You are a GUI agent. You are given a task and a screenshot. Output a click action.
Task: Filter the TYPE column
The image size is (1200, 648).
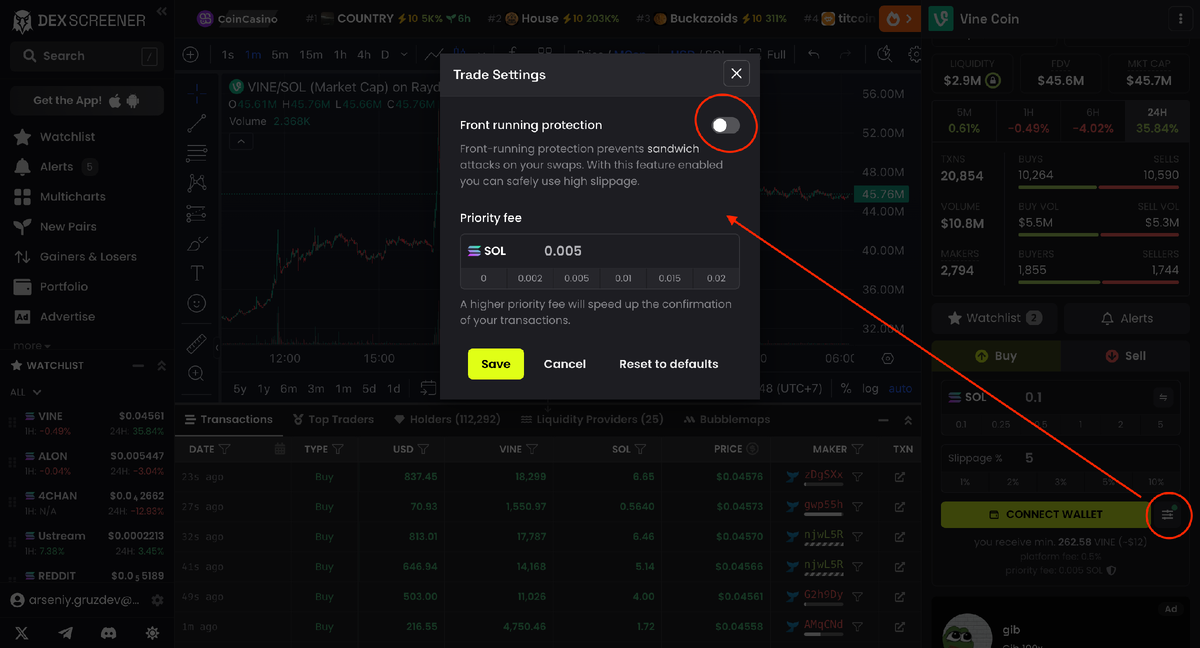pos(338,449)
